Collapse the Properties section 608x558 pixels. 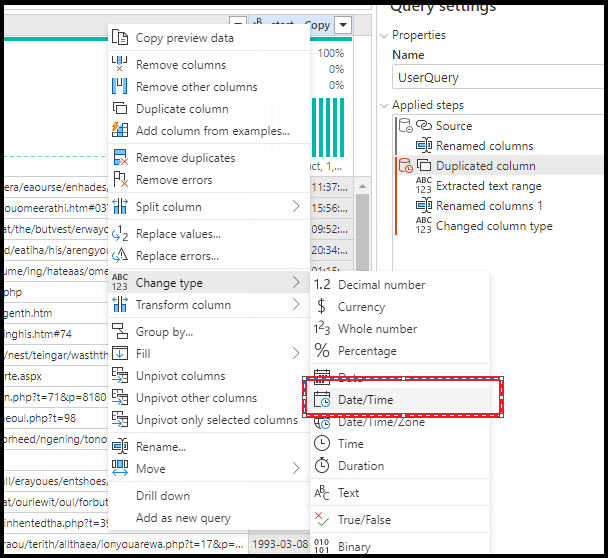(384, 36)
